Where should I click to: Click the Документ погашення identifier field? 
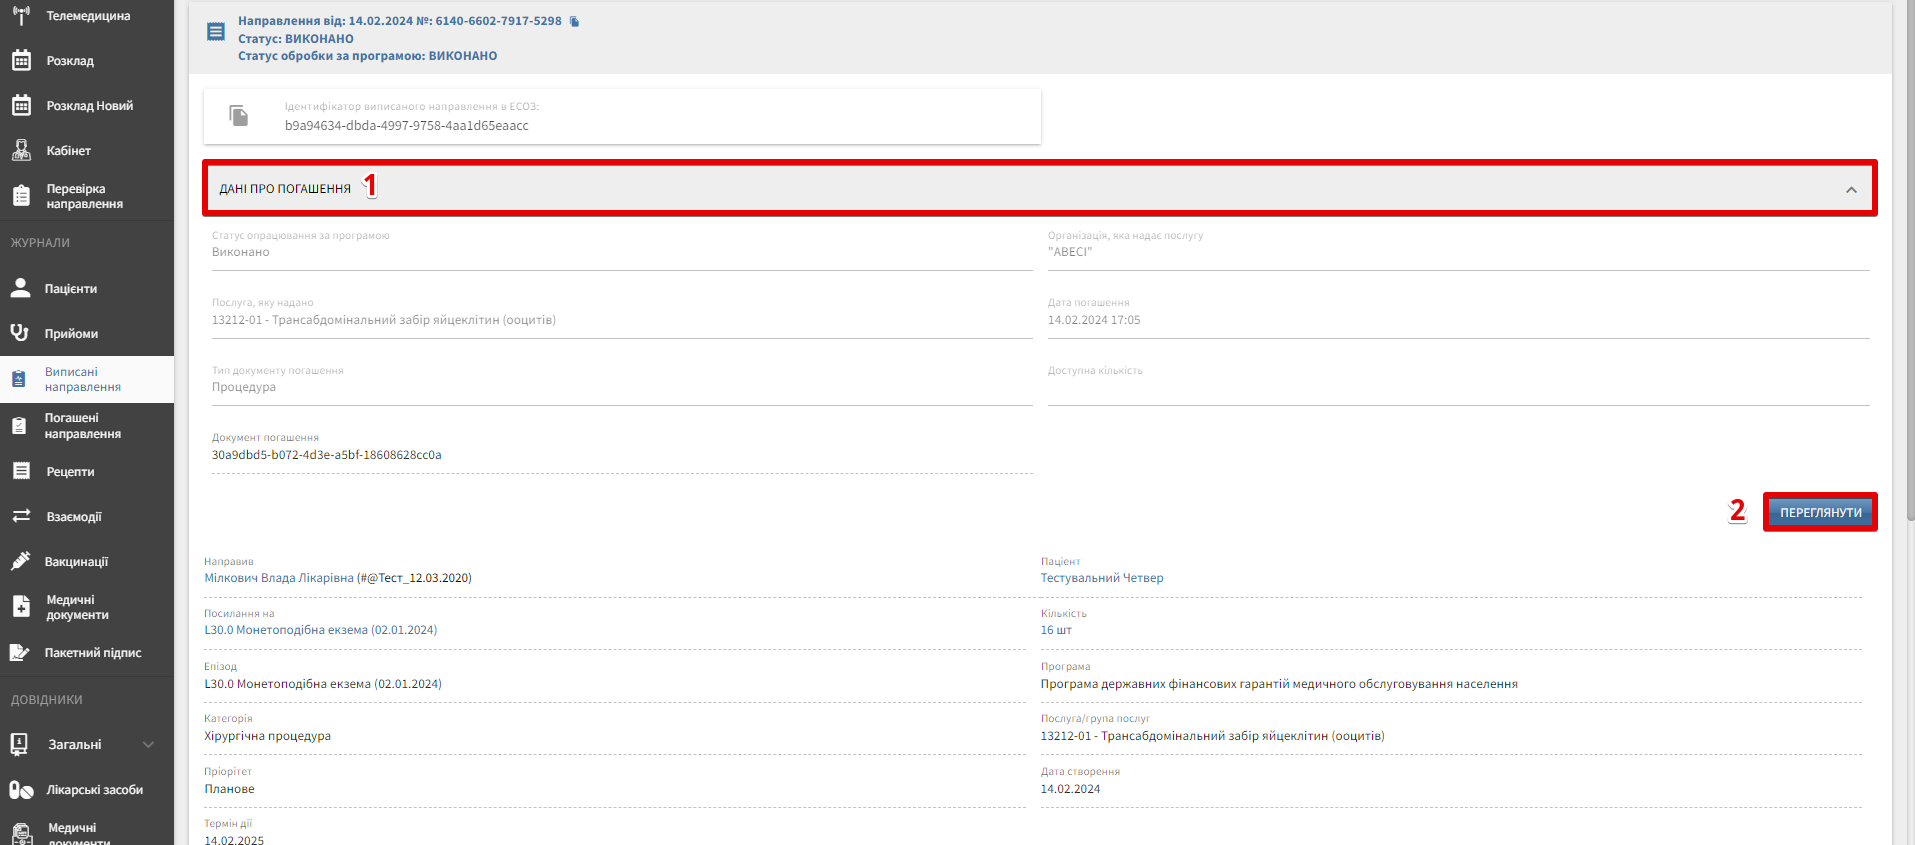click(327, 455)
